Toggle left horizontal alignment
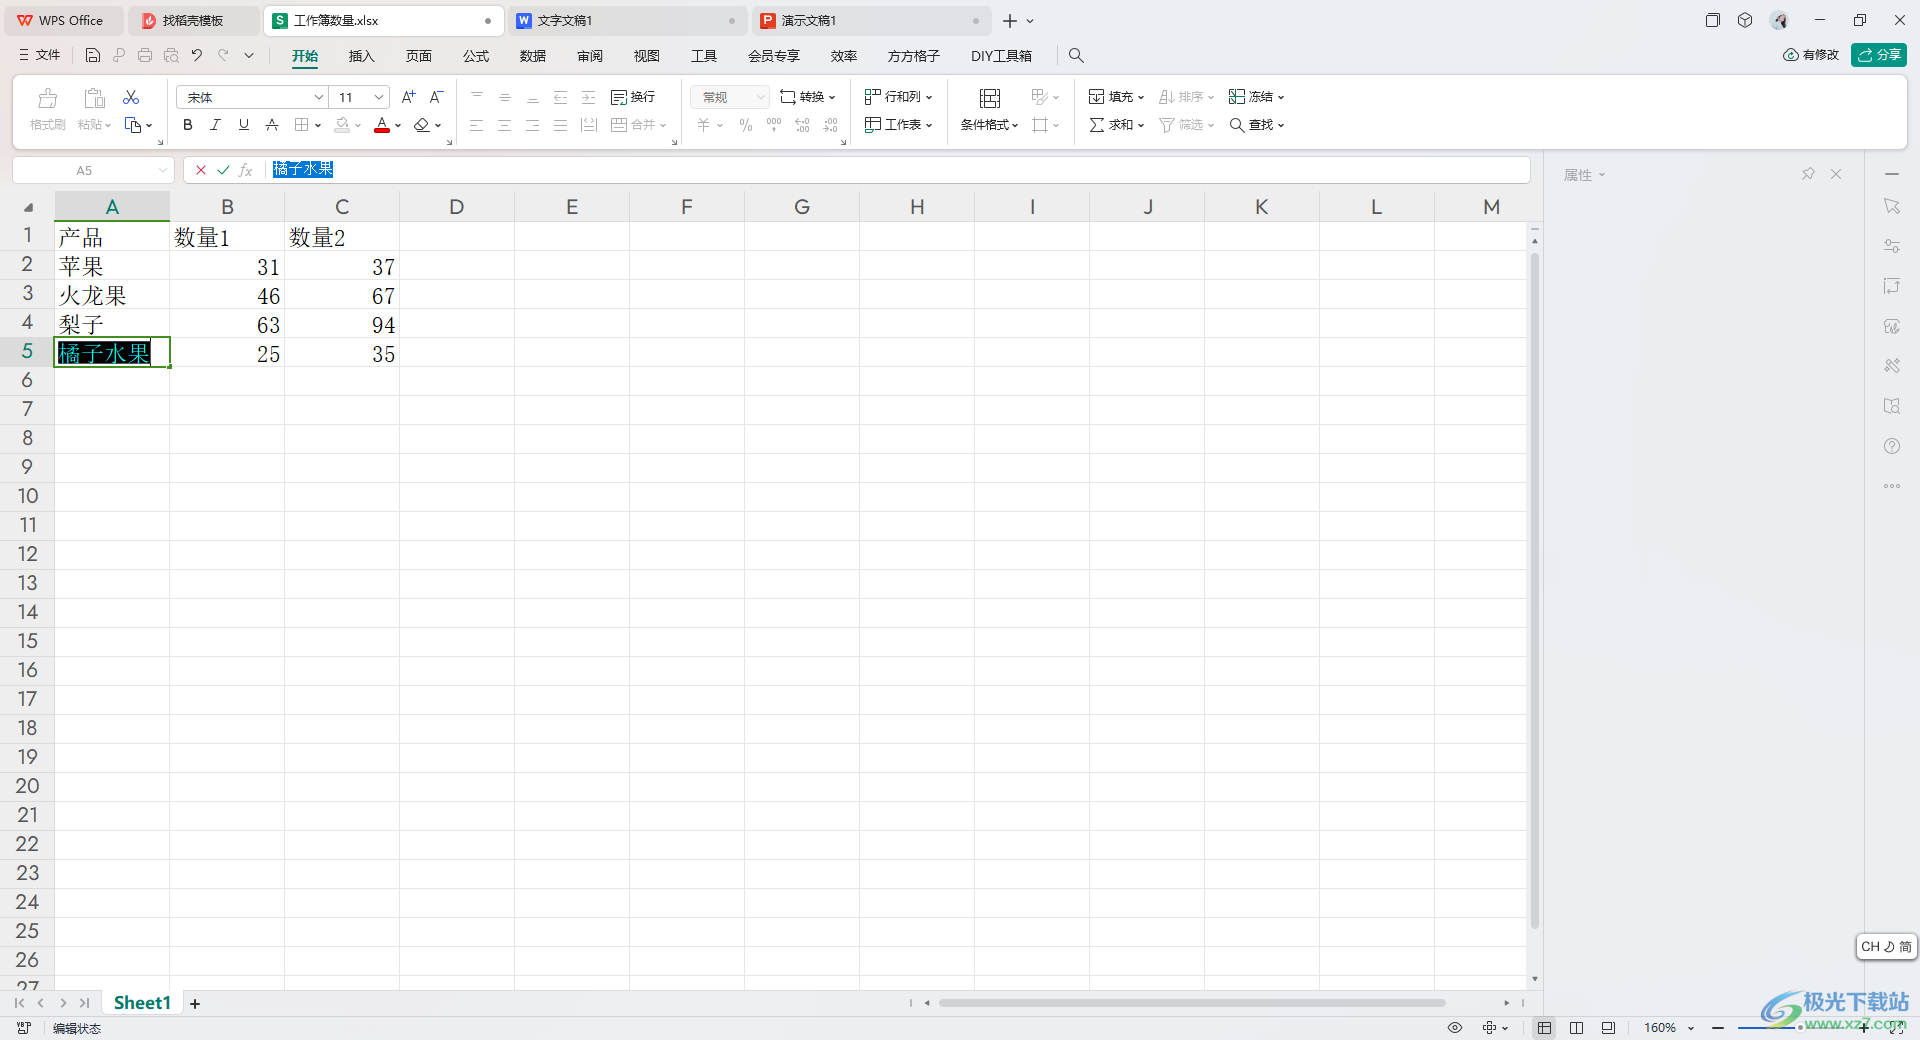1920x1040 pixels. point(477,125)
